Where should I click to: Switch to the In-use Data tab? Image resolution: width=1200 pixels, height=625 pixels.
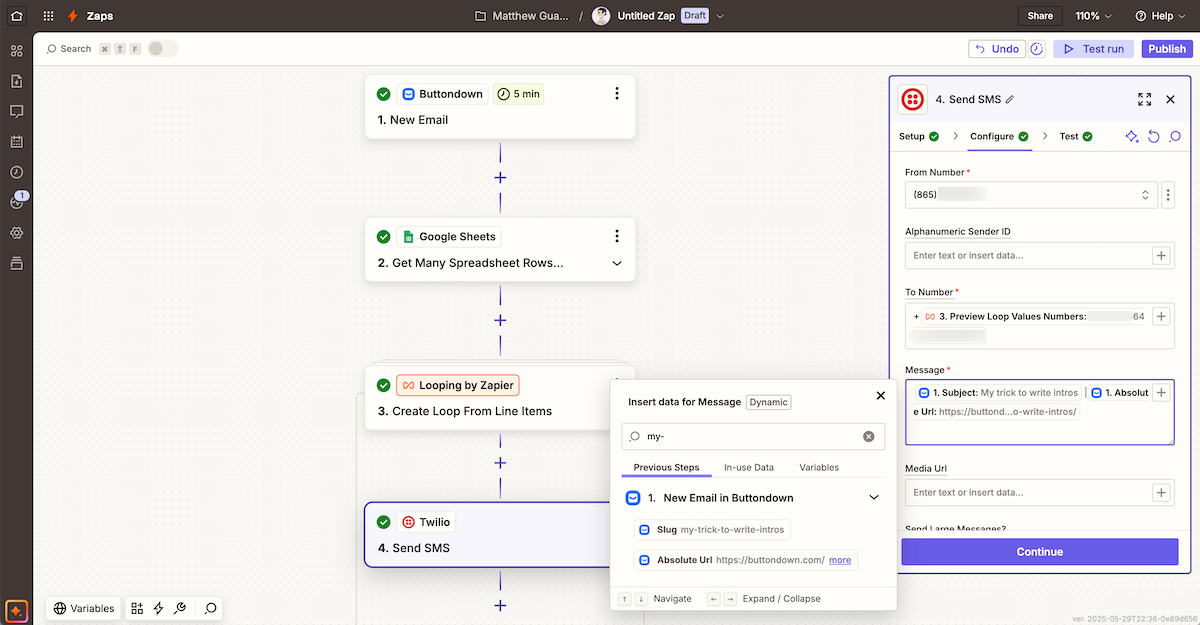(749, 467)
